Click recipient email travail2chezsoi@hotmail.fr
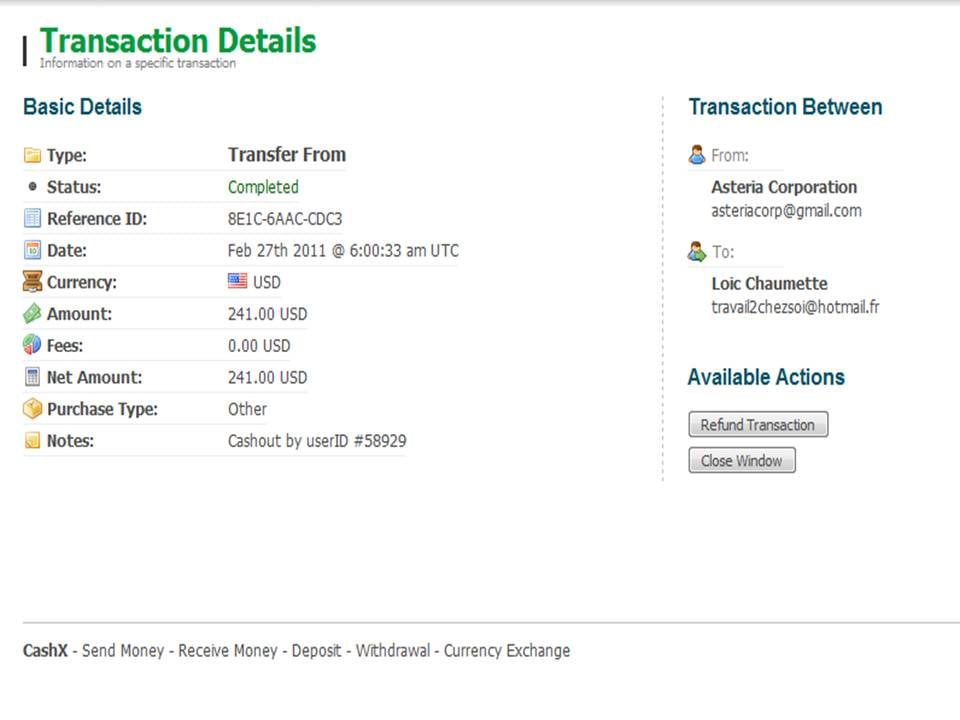Image resolution: width=960 pixels, height=720 pixels. (795, 307)
